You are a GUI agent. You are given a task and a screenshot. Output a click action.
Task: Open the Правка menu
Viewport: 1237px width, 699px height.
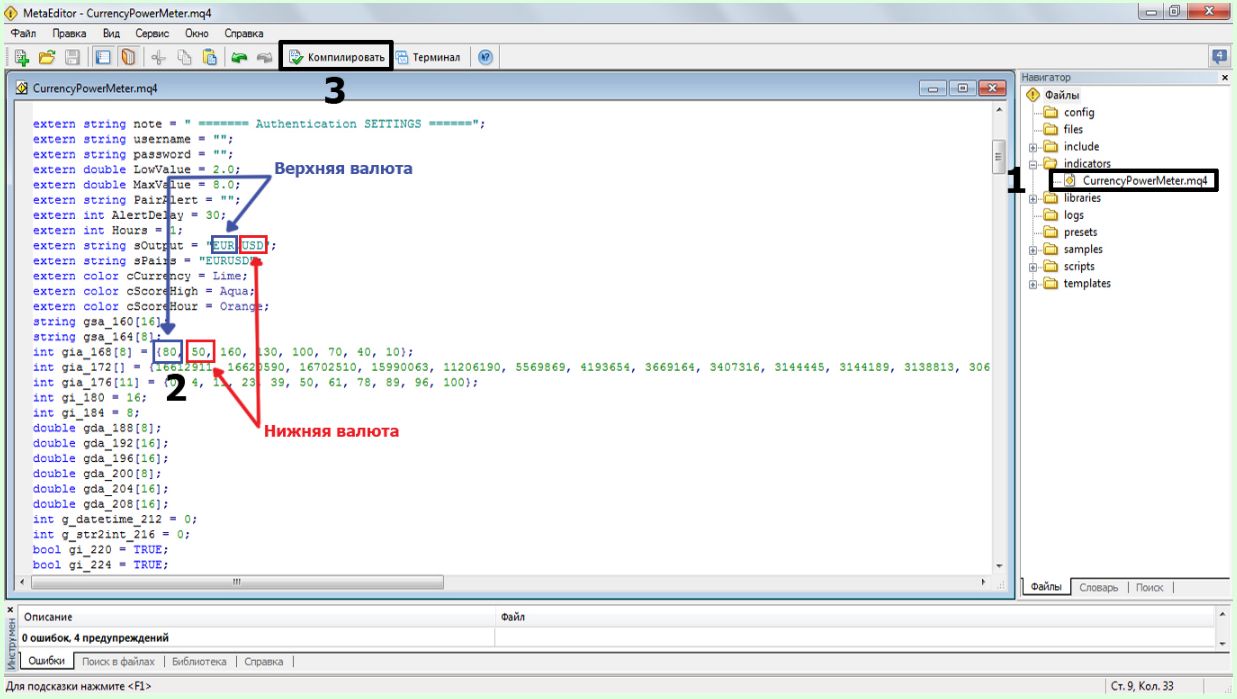click(x=70, y=33)
